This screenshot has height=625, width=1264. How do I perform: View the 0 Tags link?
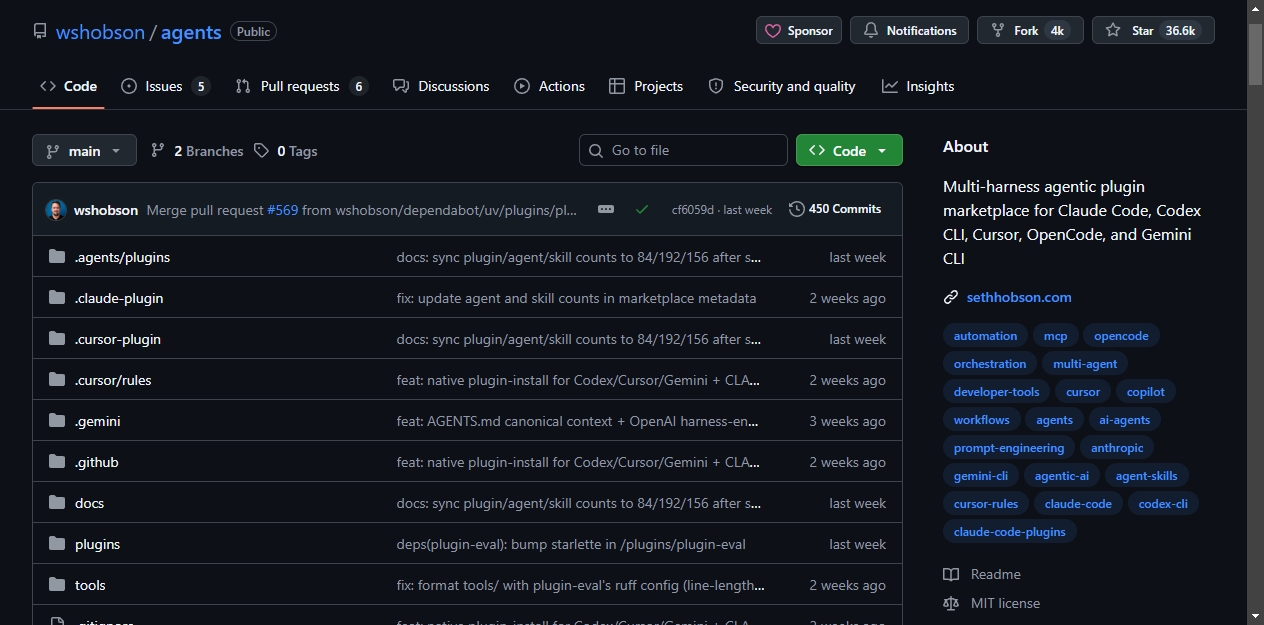pos(286,151)
